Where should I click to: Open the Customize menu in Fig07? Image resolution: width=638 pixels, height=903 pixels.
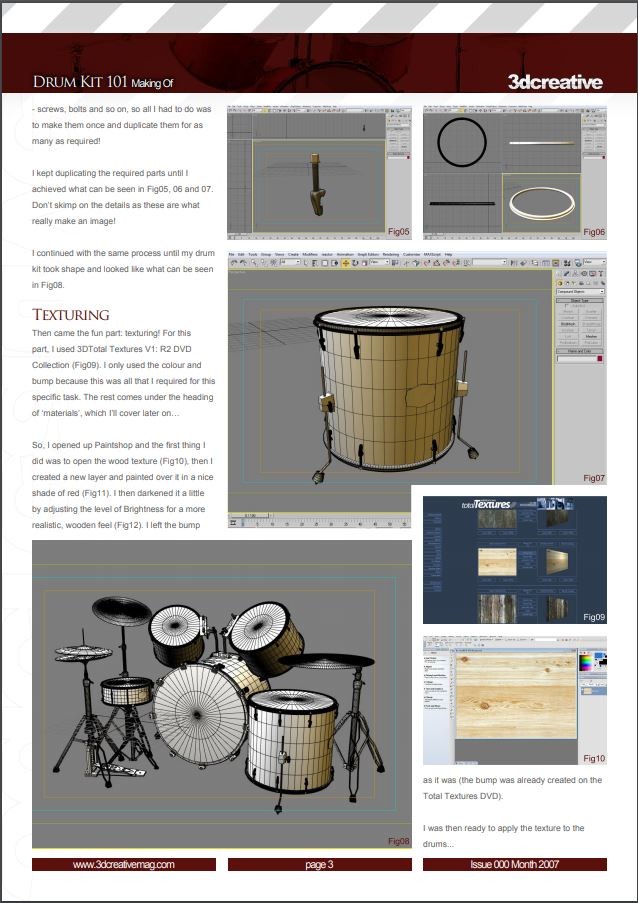pos(411,254)
